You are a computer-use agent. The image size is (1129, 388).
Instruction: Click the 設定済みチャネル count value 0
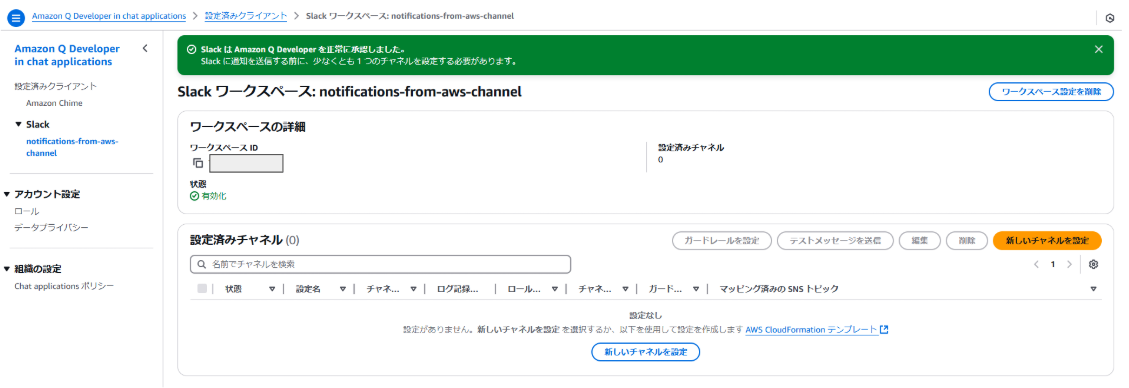coord(661,160)
